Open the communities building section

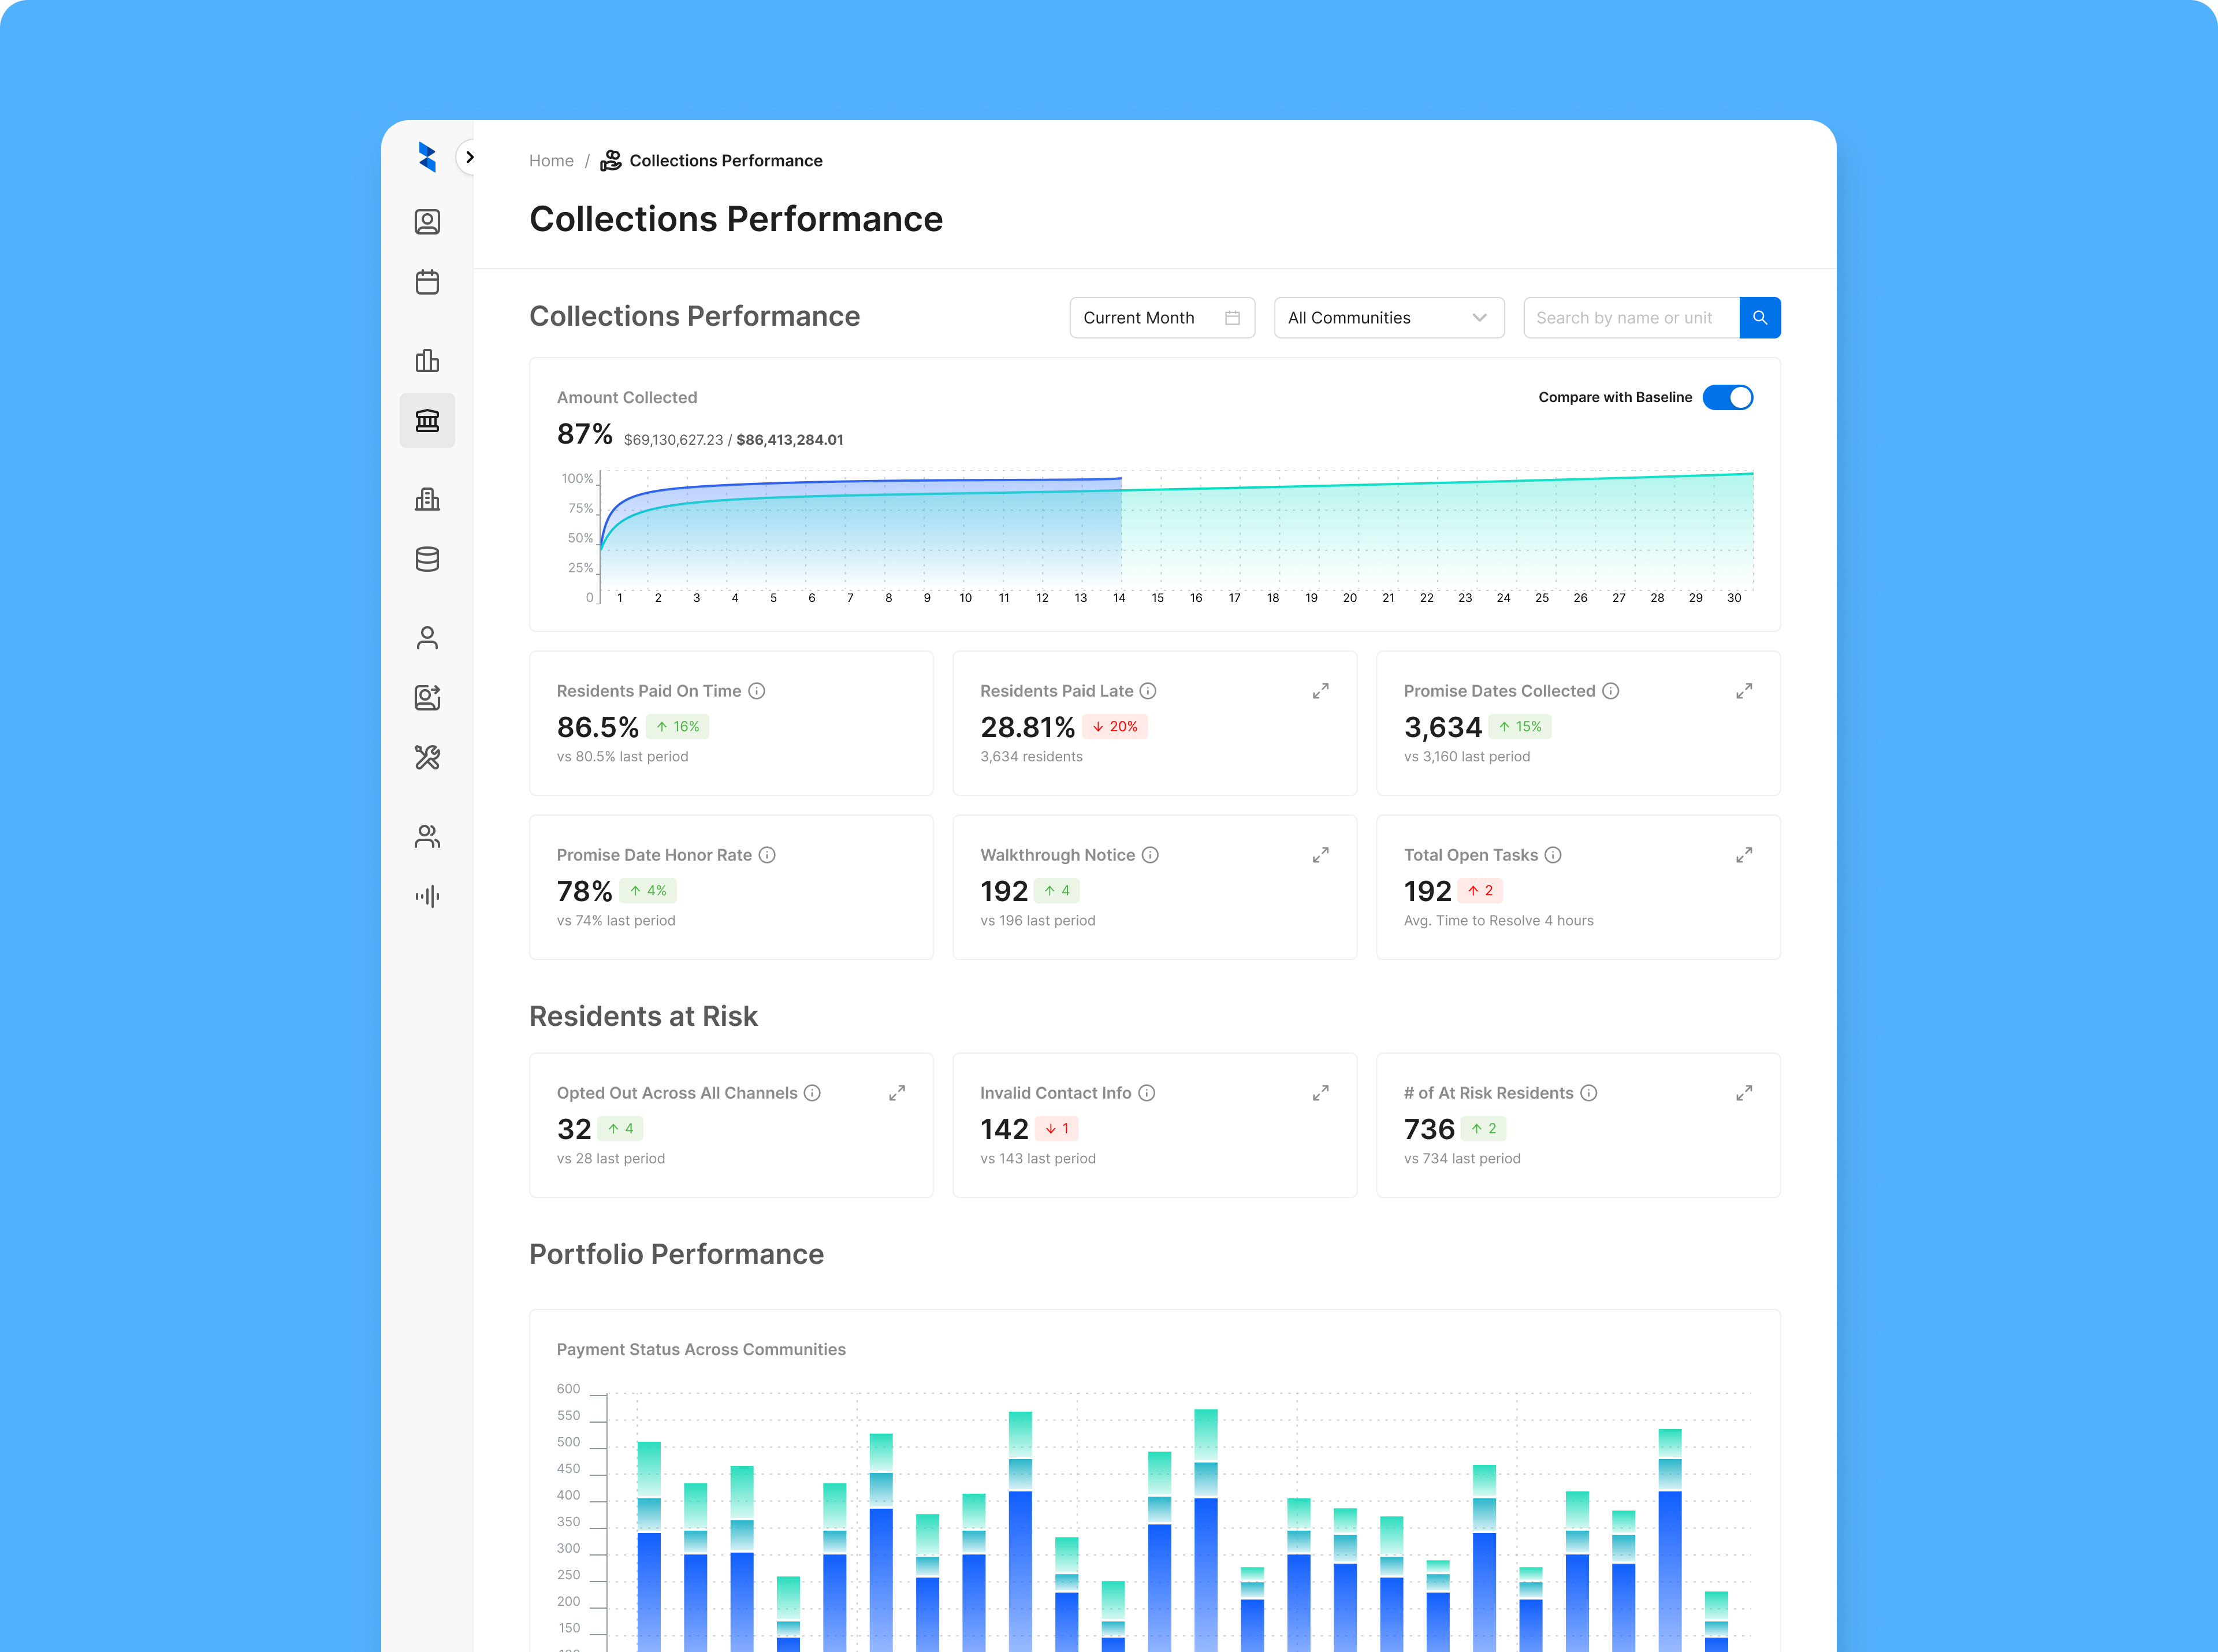coord(428,499)
